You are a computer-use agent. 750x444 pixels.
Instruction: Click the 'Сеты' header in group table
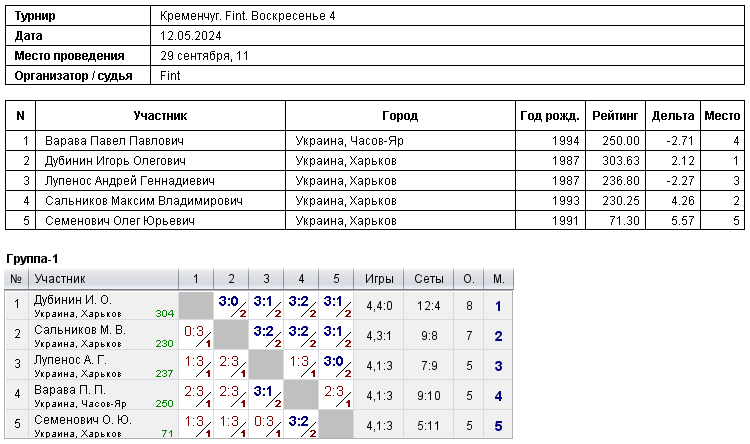pyautogui.click(x=429, y=279)
